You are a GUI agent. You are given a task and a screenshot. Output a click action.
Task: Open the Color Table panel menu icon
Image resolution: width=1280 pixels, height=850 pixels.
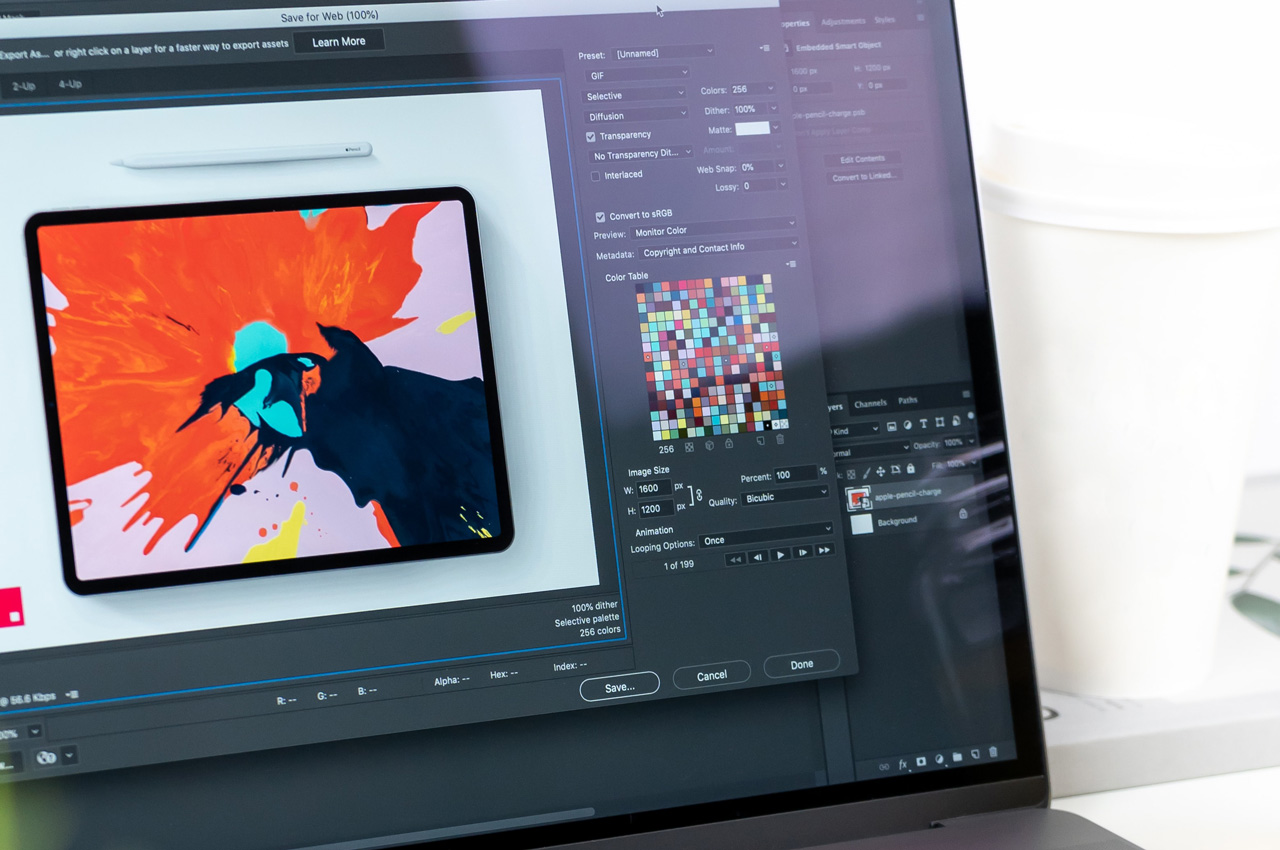(x=791, y=264)
